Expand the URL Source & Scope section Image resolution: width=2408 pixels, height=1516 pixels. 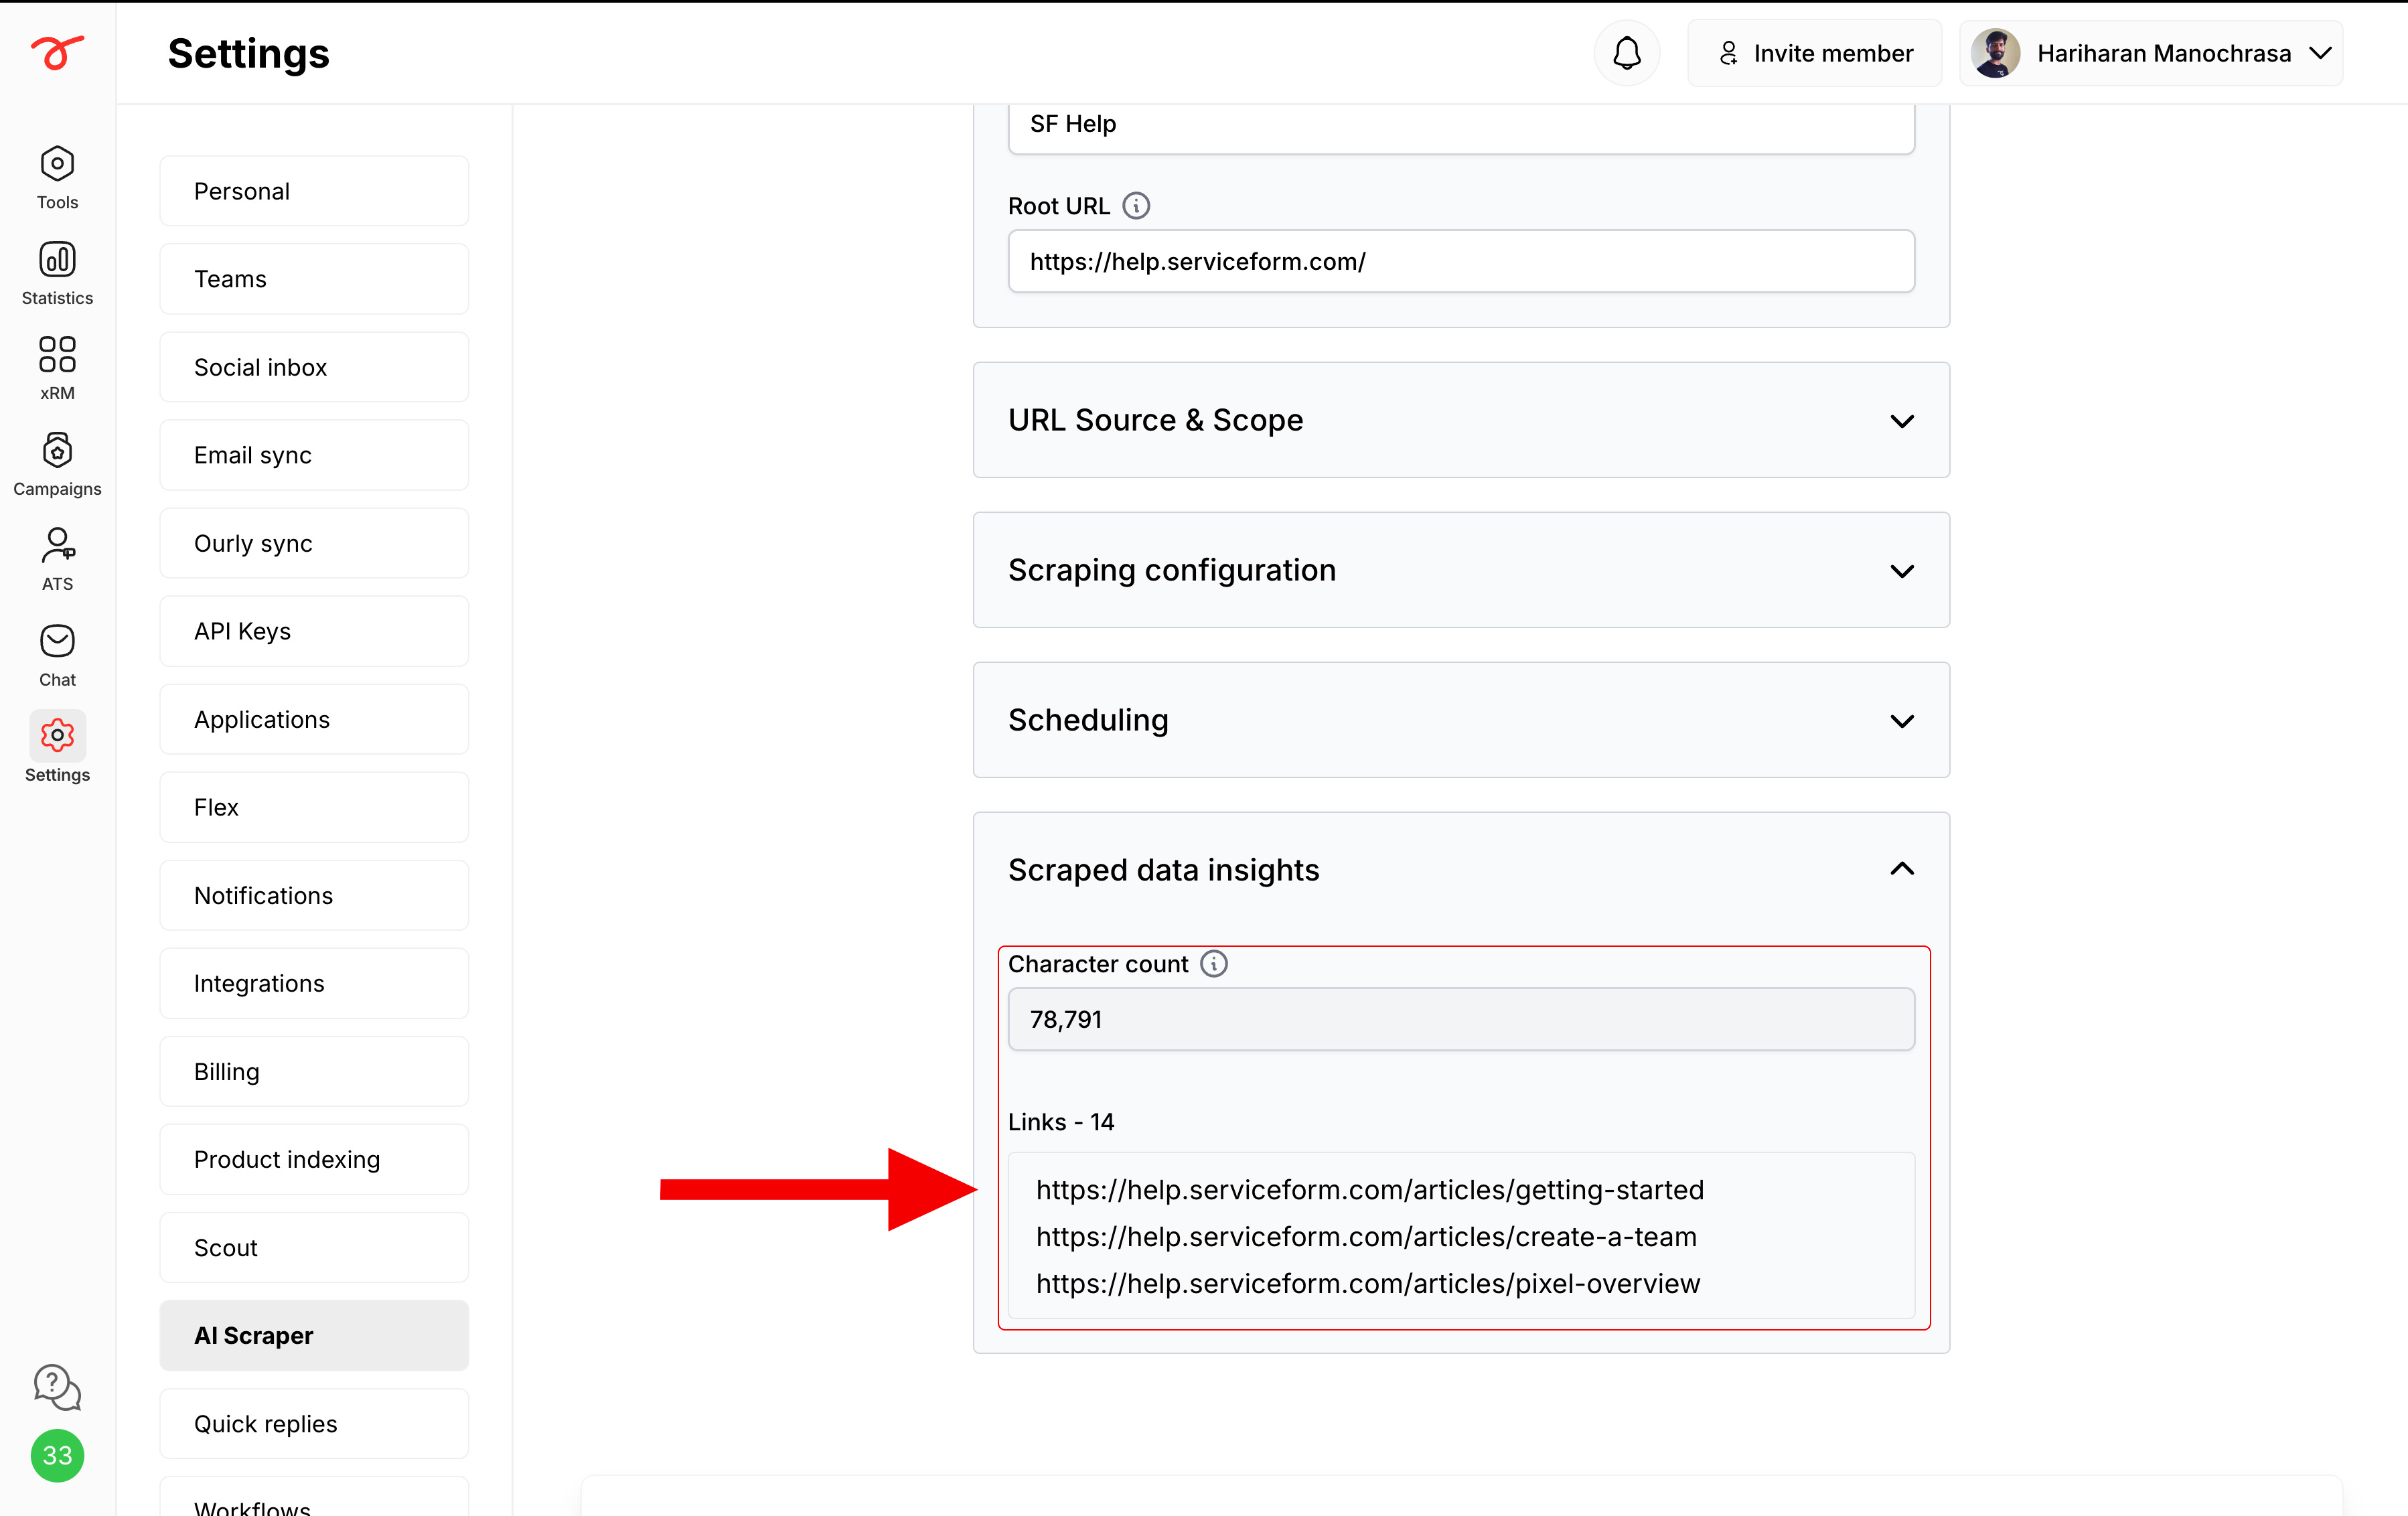click(x=1461, y=420)
